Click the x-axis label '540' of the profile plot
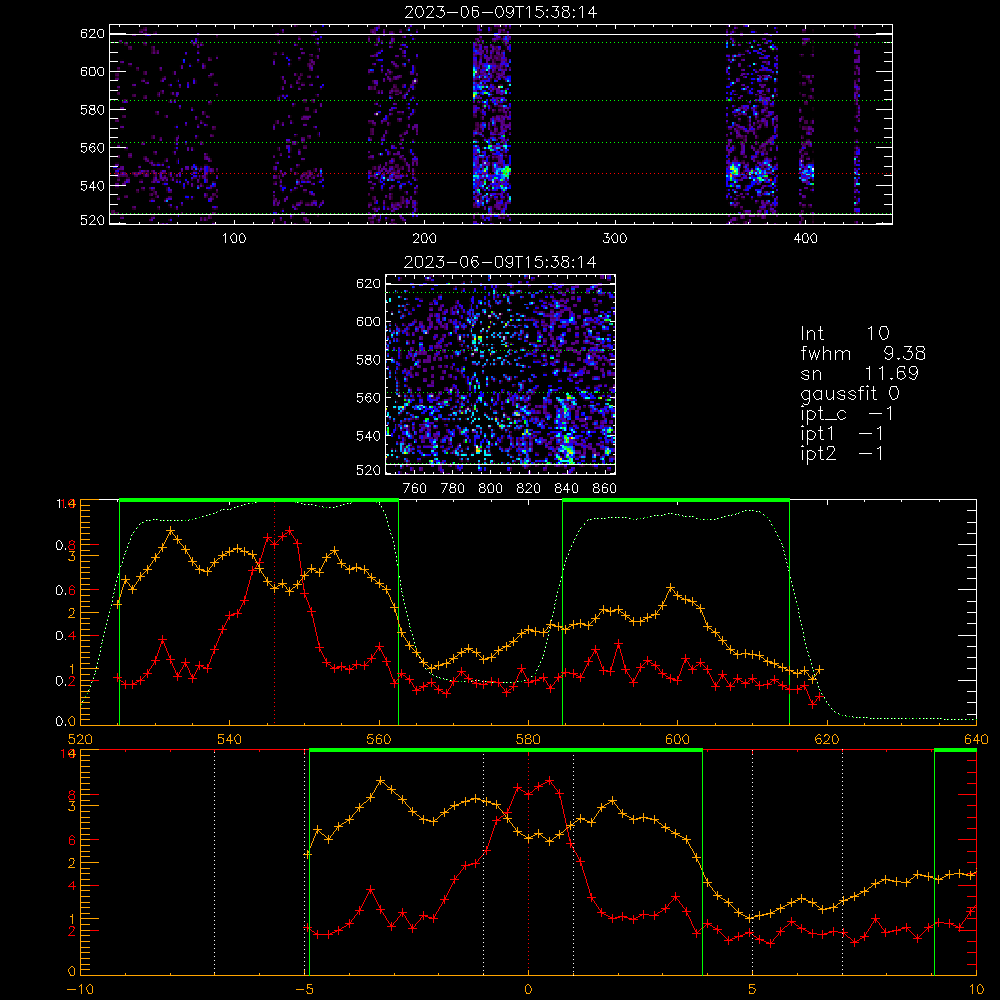1000x1000 pixels. [230, 739]
